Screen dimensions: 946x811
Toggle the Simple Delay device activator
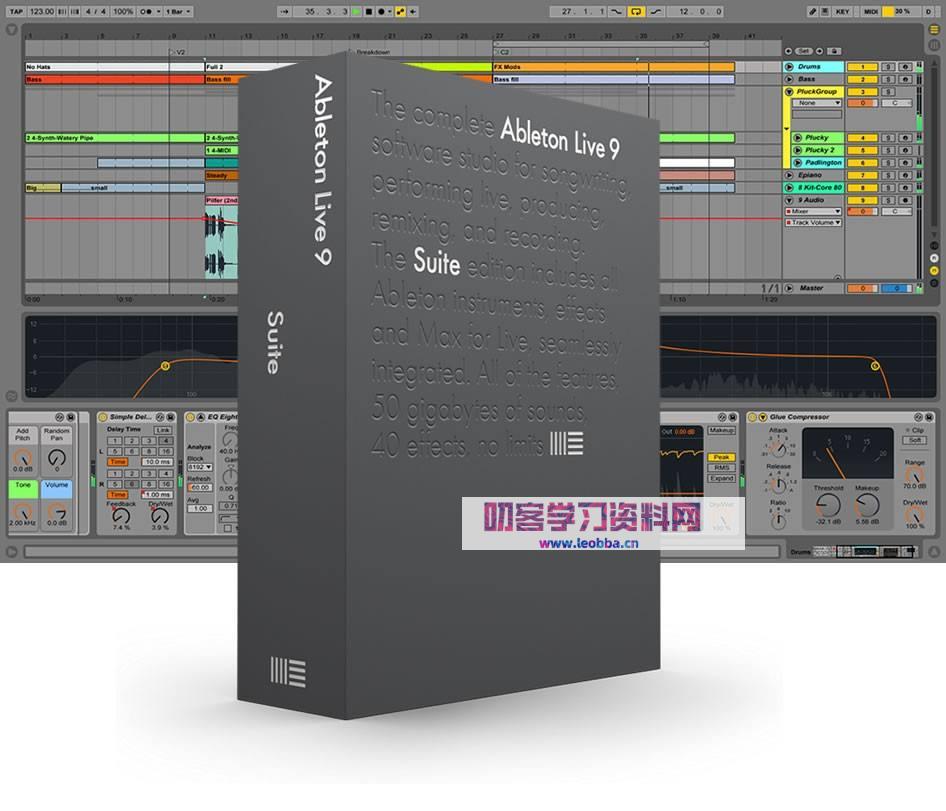click(x=103, y=417)
